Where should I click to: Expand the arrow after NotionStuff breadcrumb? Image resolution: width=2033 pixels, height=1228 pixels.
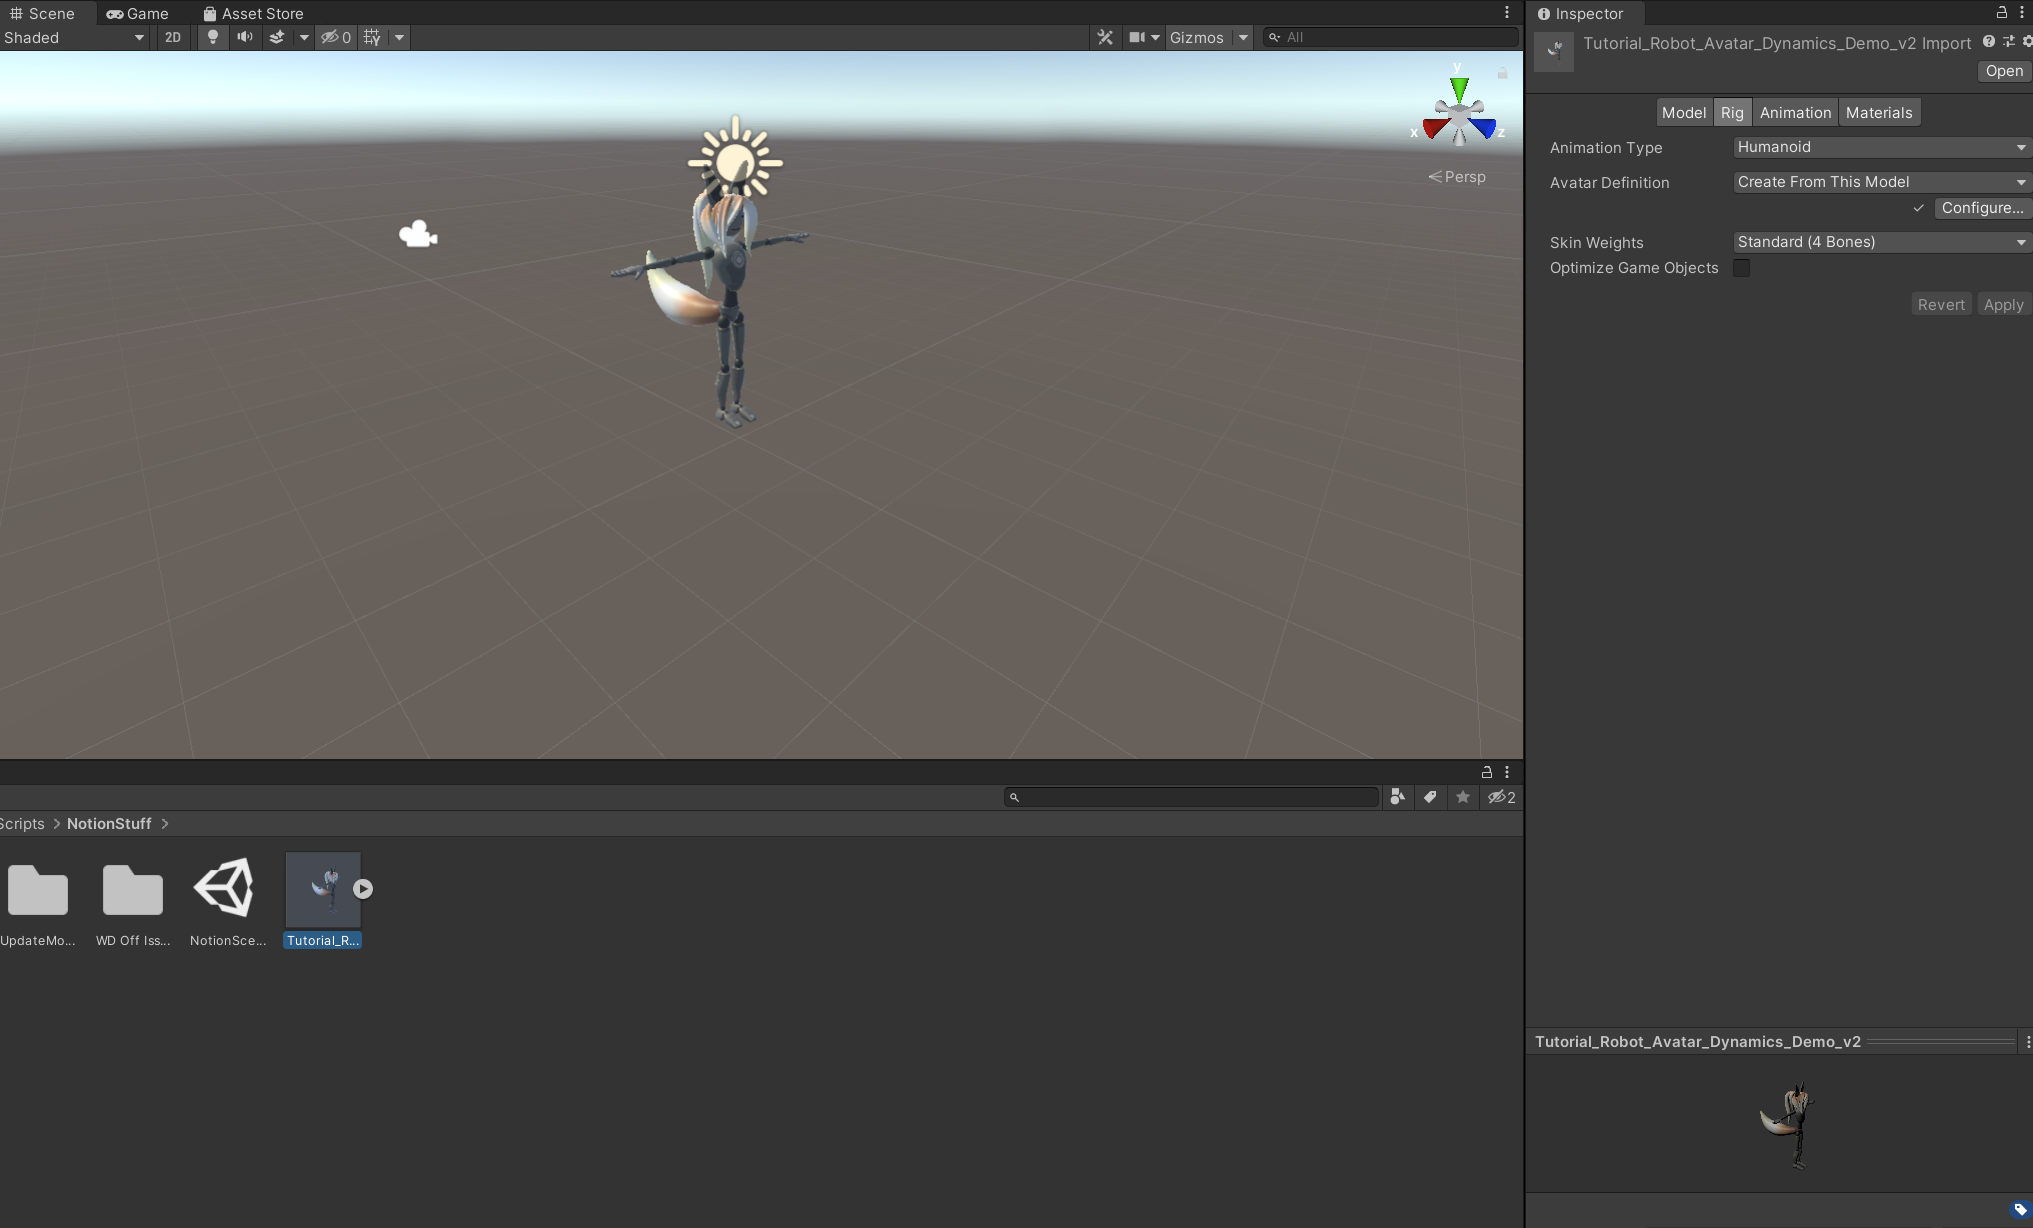[165, 824]
